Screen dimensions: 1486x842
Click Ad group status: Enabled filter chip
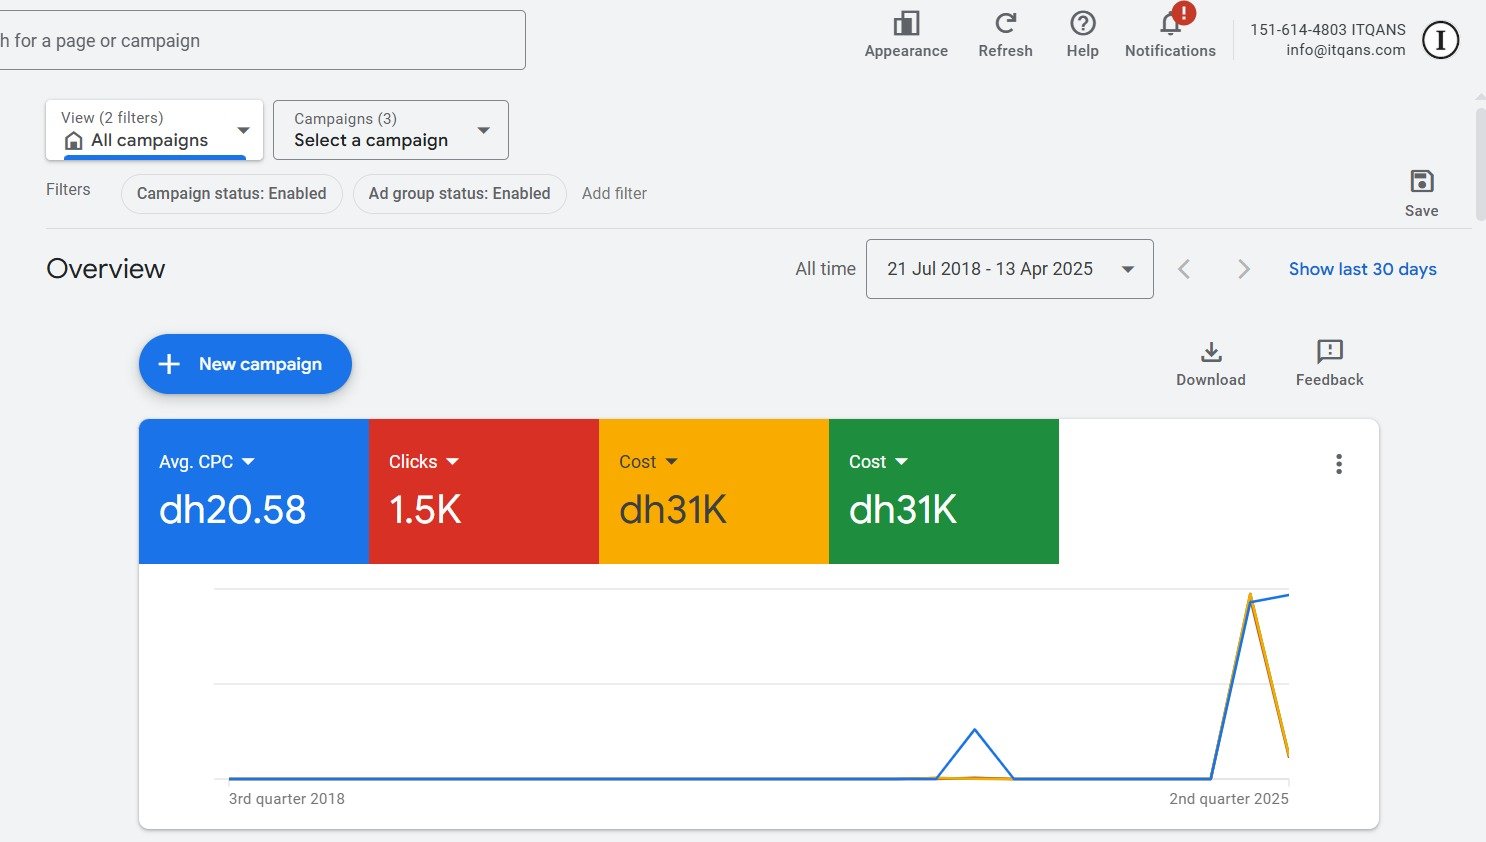(x=459, y=194)
